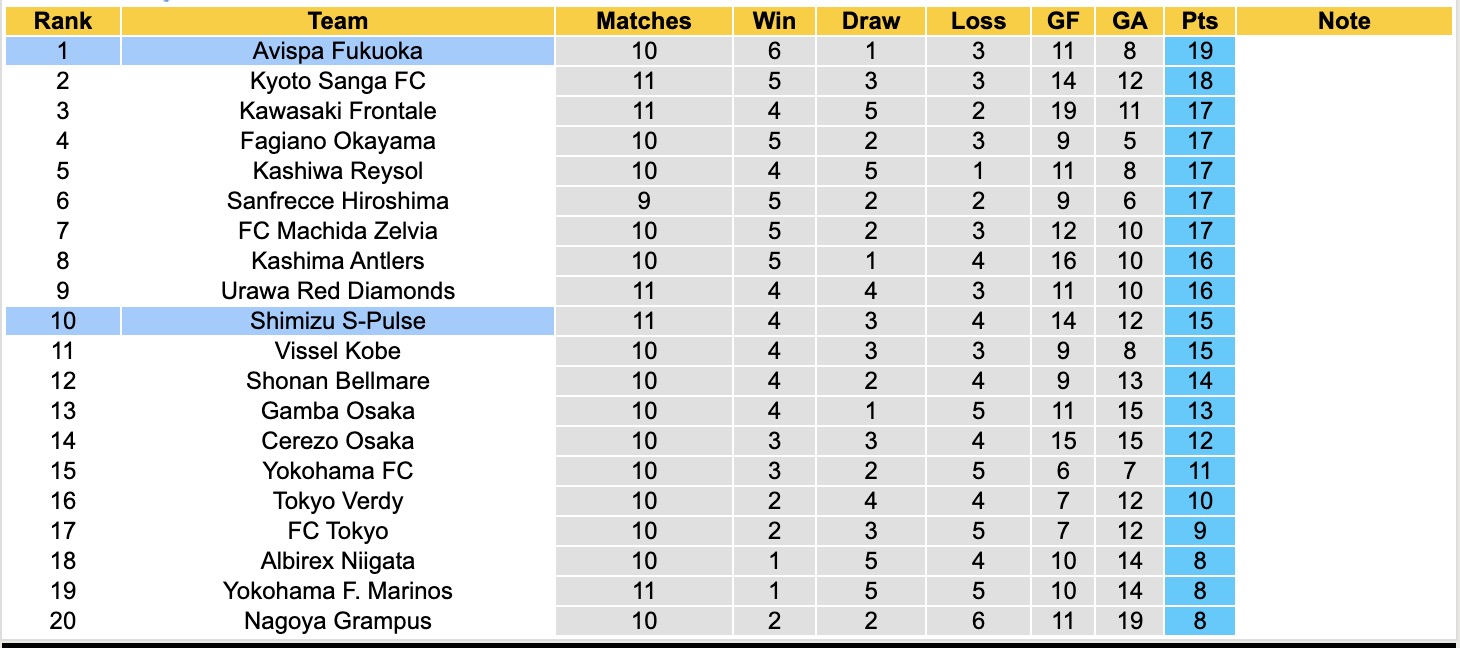This screenshot has height=648, width=1460.
Task: Select Urawa Red Diamonds team name
Action: [x=338, y=291]
